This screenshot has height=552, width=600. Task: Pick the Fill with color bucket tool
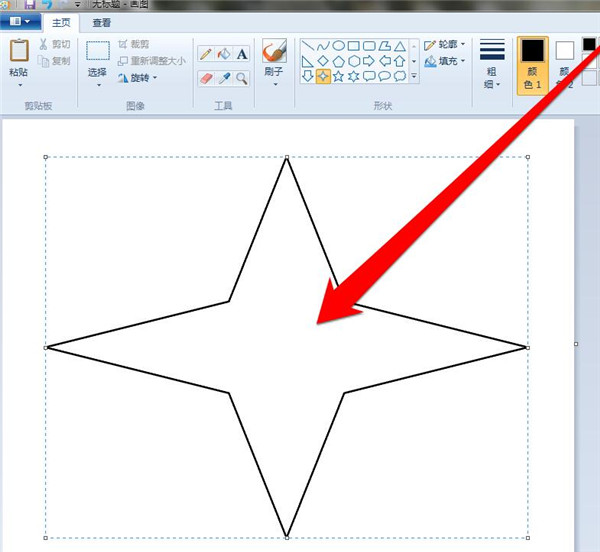pos(224,54)
